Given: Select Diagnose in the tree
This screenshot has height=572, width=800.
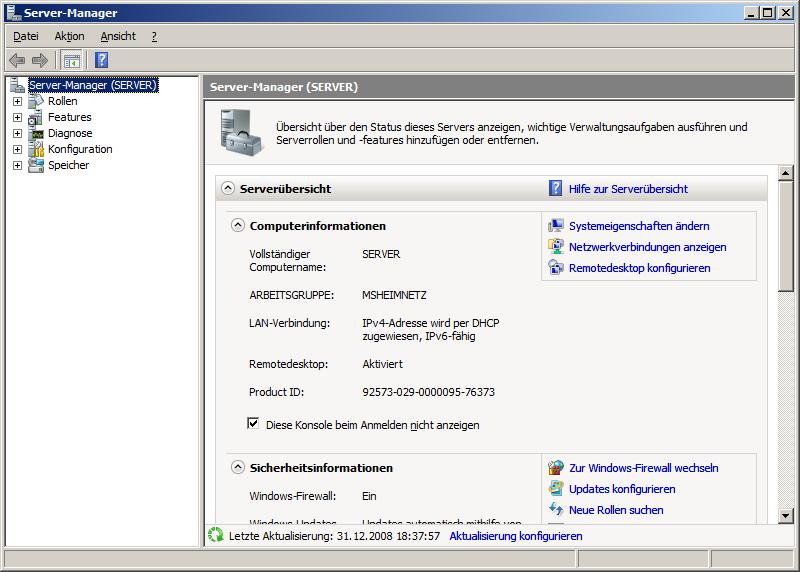Looking at the screenshot, I should coord(70,133).
